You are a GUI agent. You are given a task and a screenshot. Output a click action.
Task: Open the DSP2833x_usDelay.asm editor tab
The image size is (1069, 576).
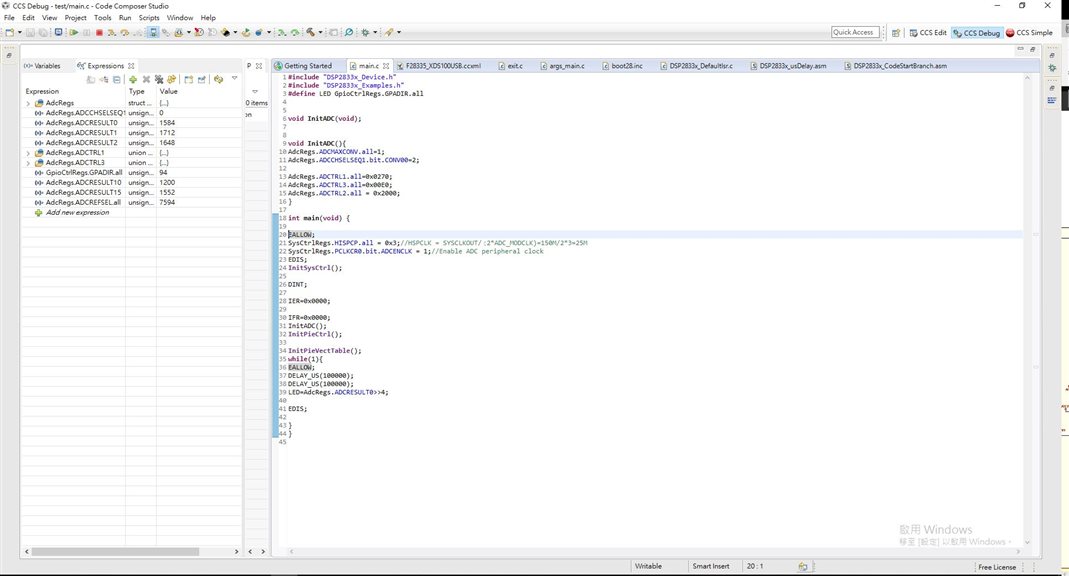click(x=788, y=66)
